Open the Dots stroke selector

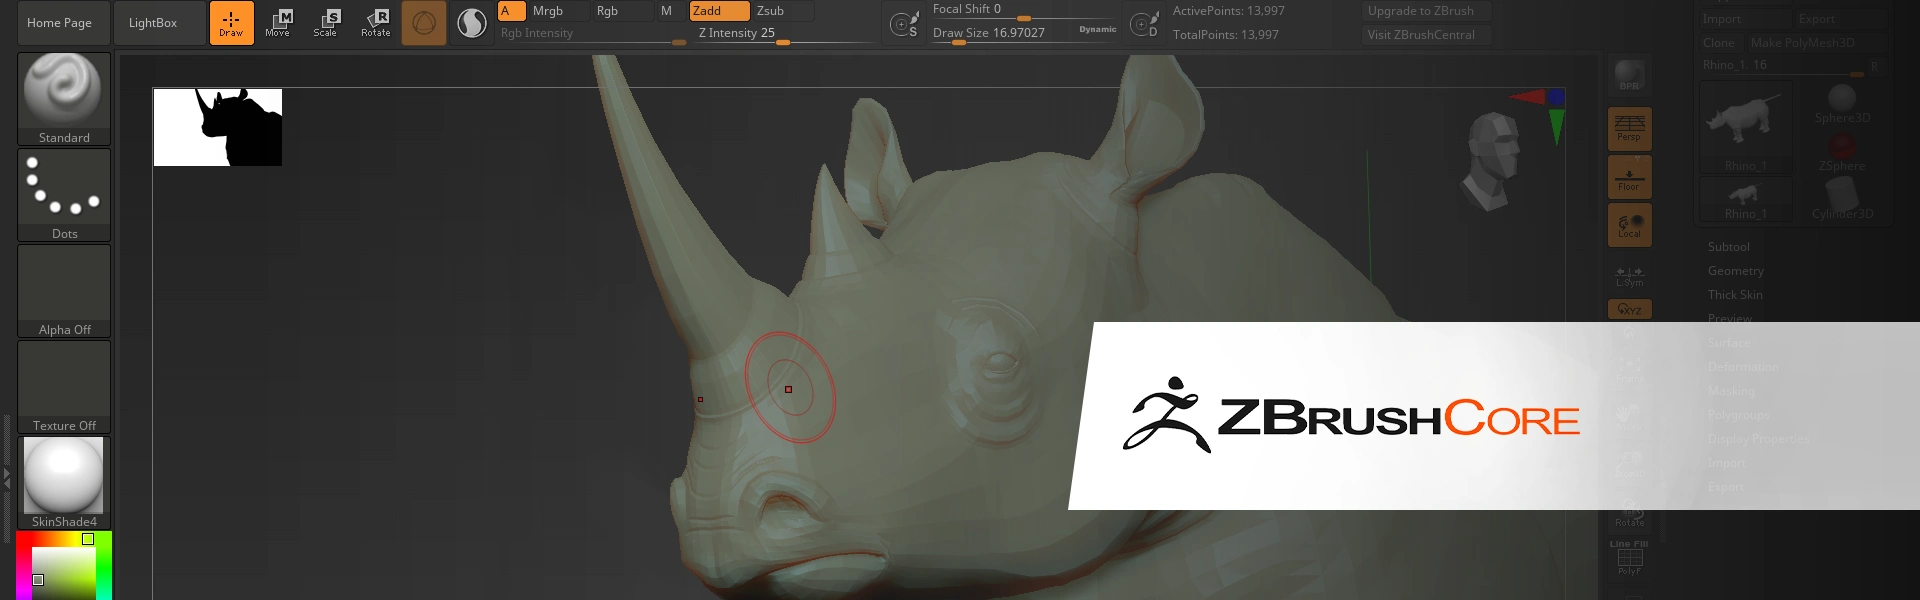tap(64, 194)
